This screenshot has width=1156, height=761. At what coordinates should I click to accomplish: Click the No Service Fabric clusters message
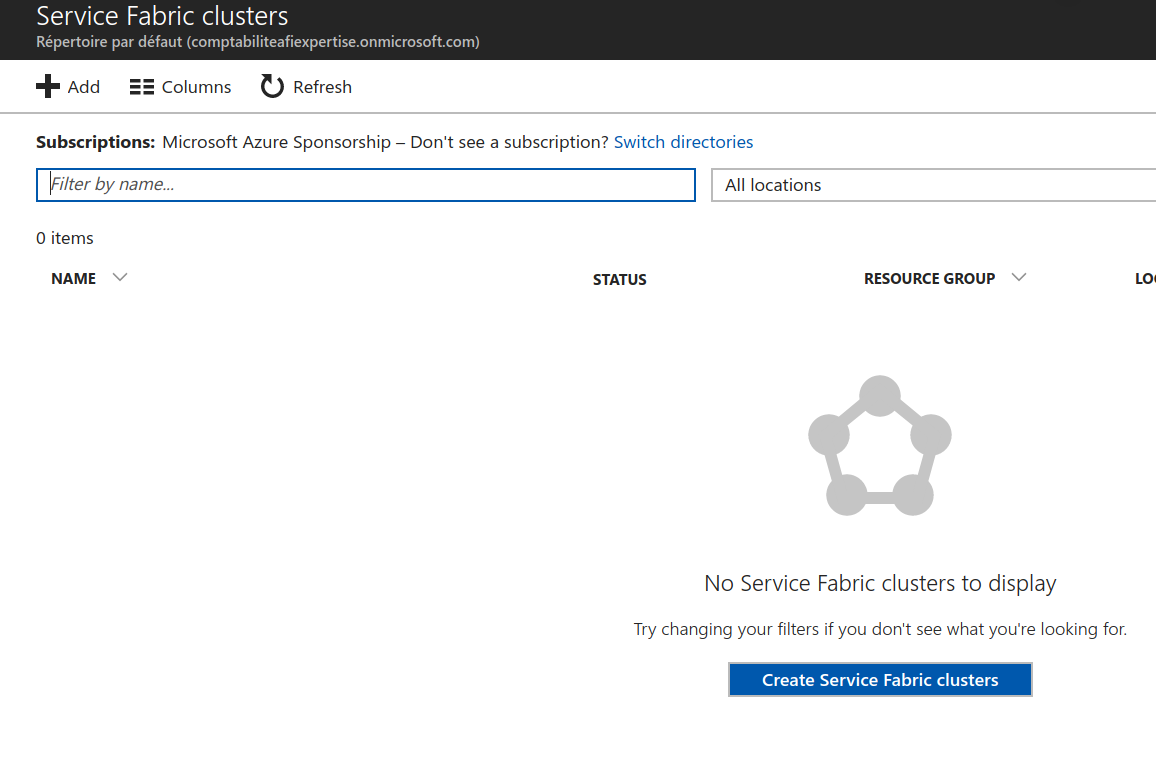tap(880, 583)
